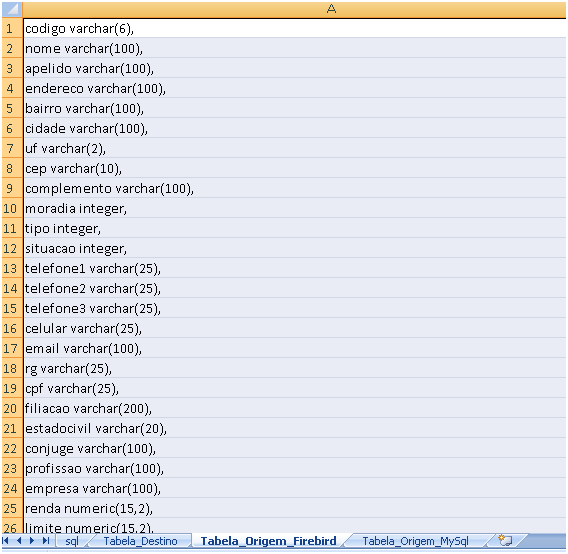Switch to Tabela_Origem_MySql sheet tab

[x=415, y=541]
